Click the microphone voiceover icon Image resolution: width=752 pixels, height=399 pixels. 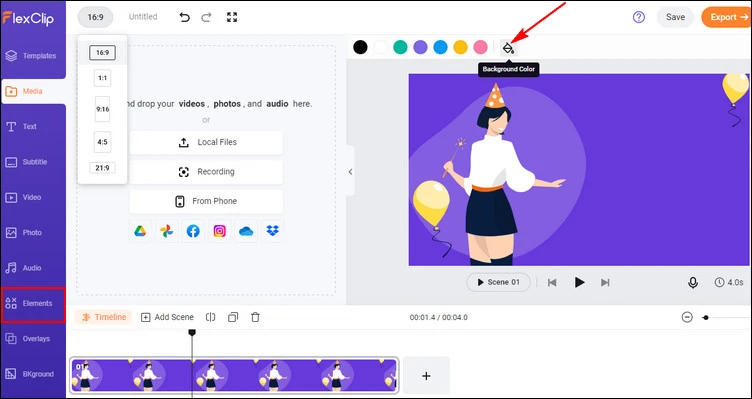(693, 282)
